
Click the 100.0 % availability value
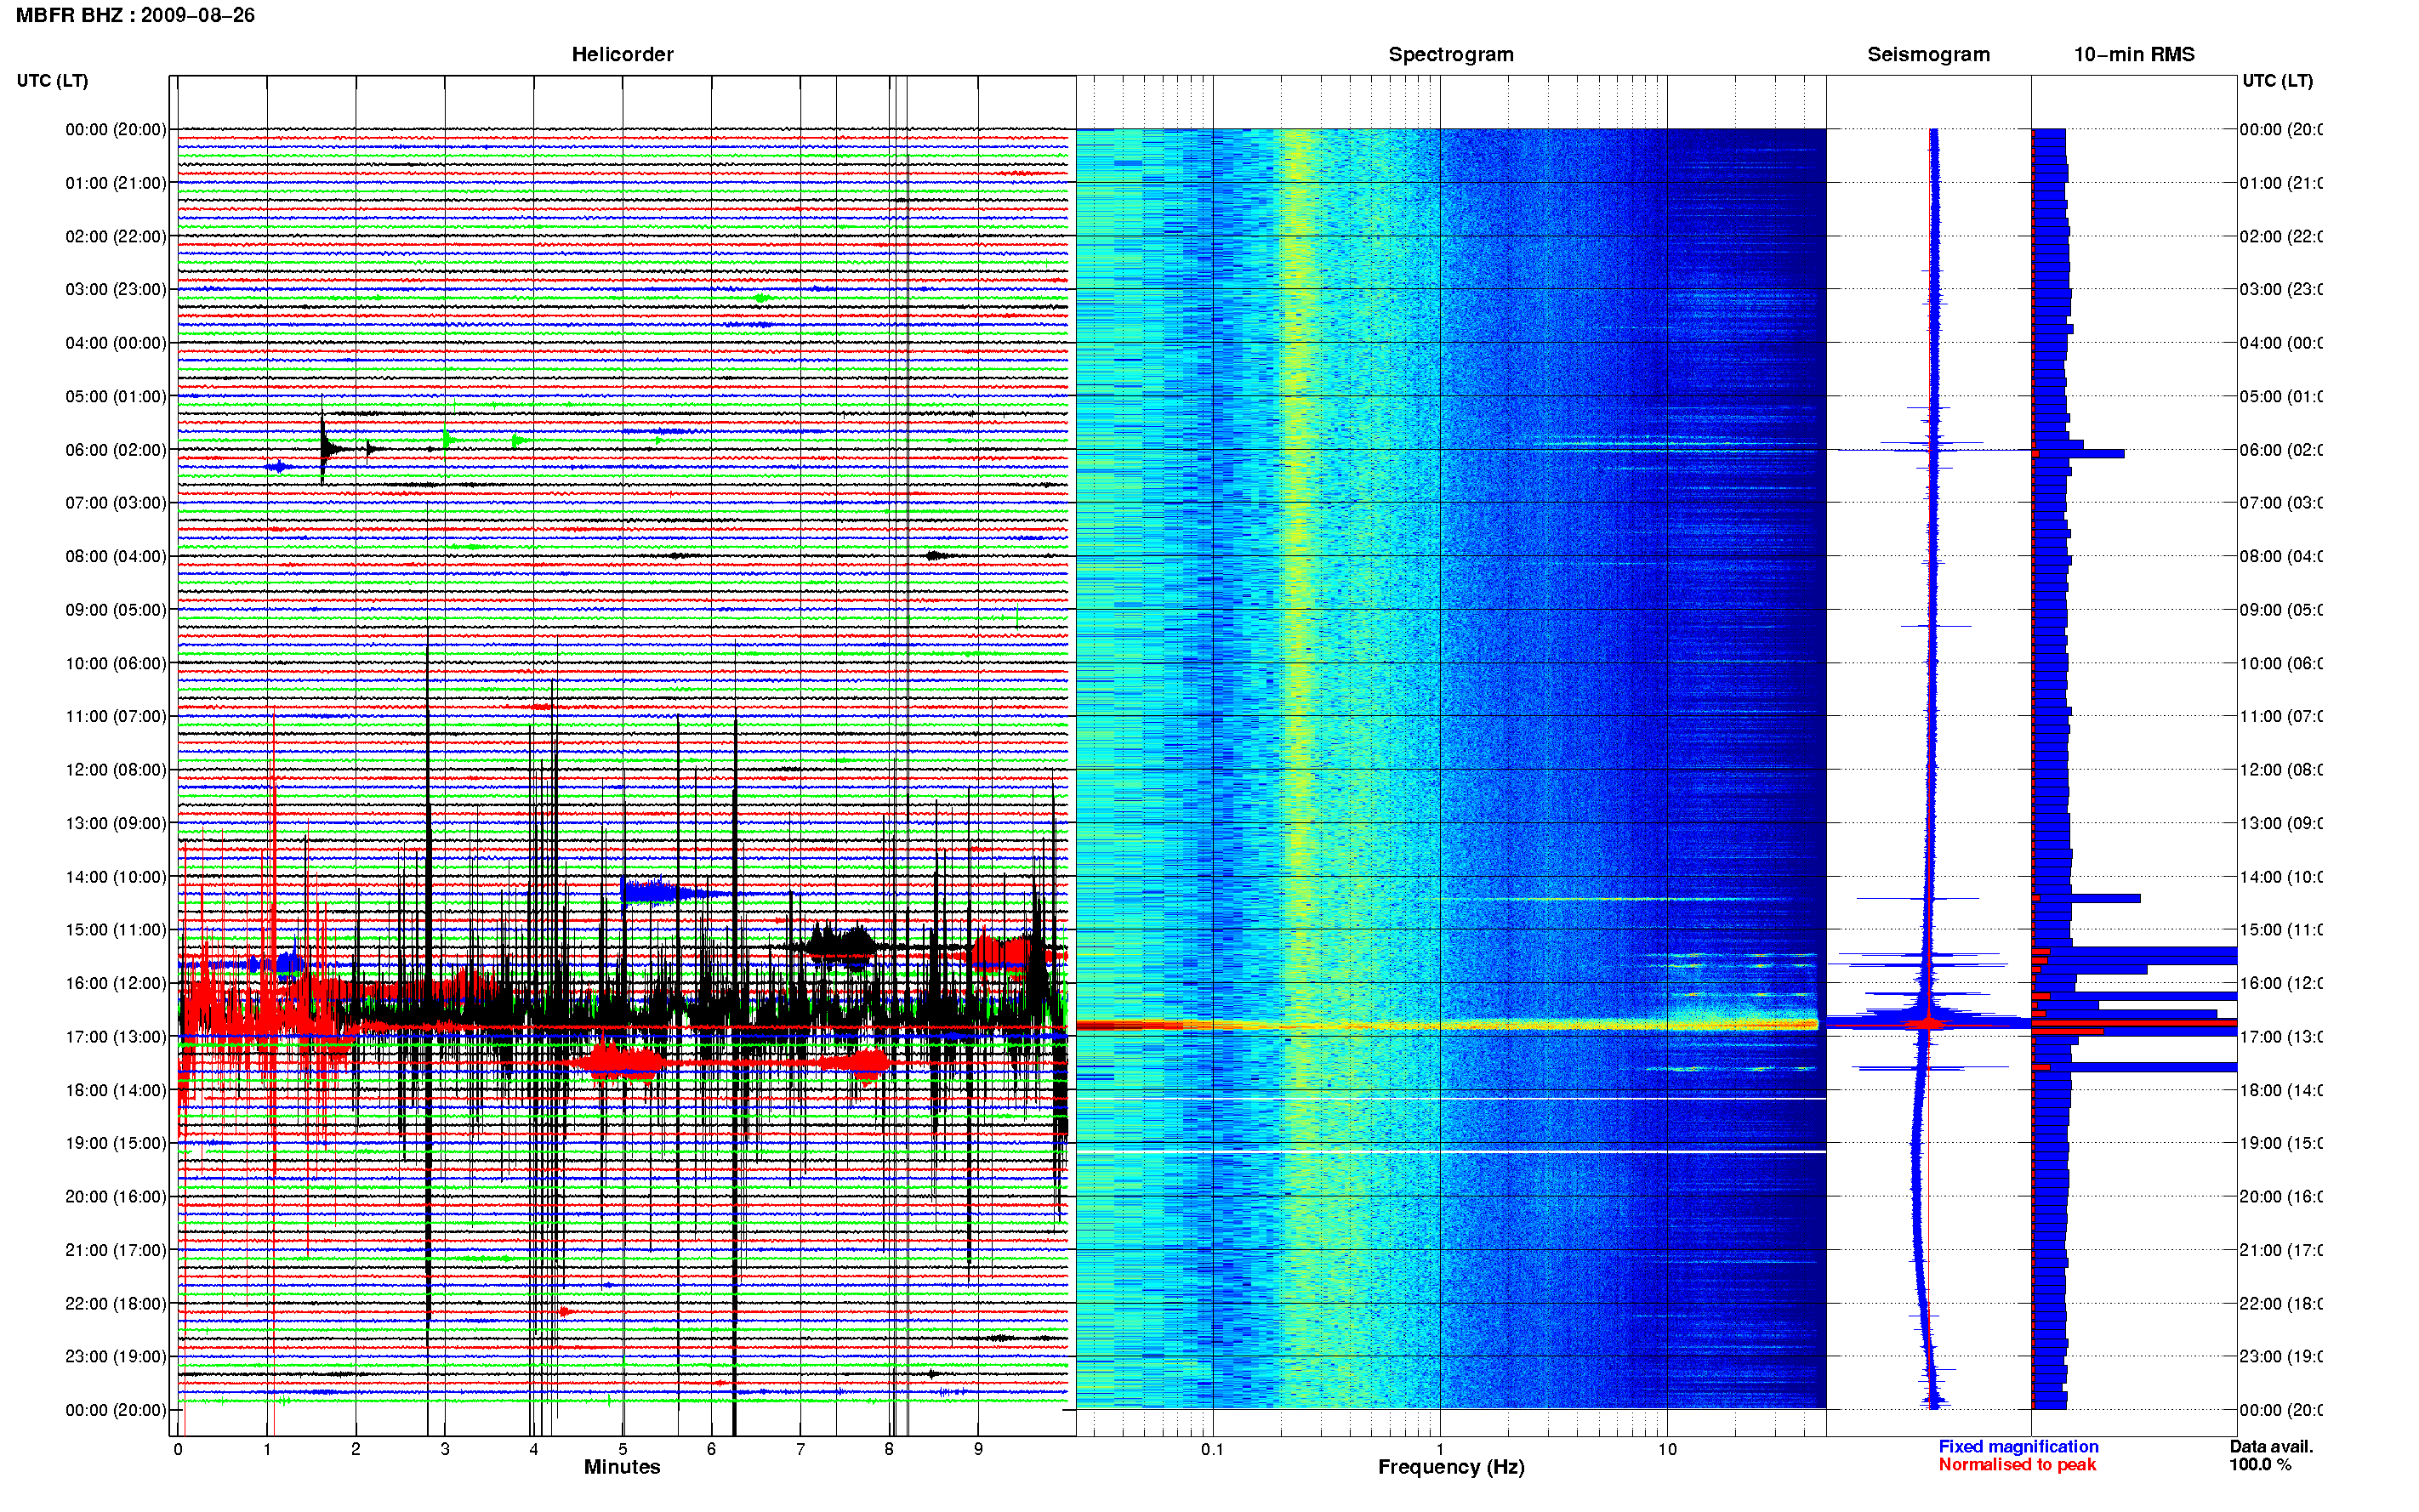(2260, 1464)
